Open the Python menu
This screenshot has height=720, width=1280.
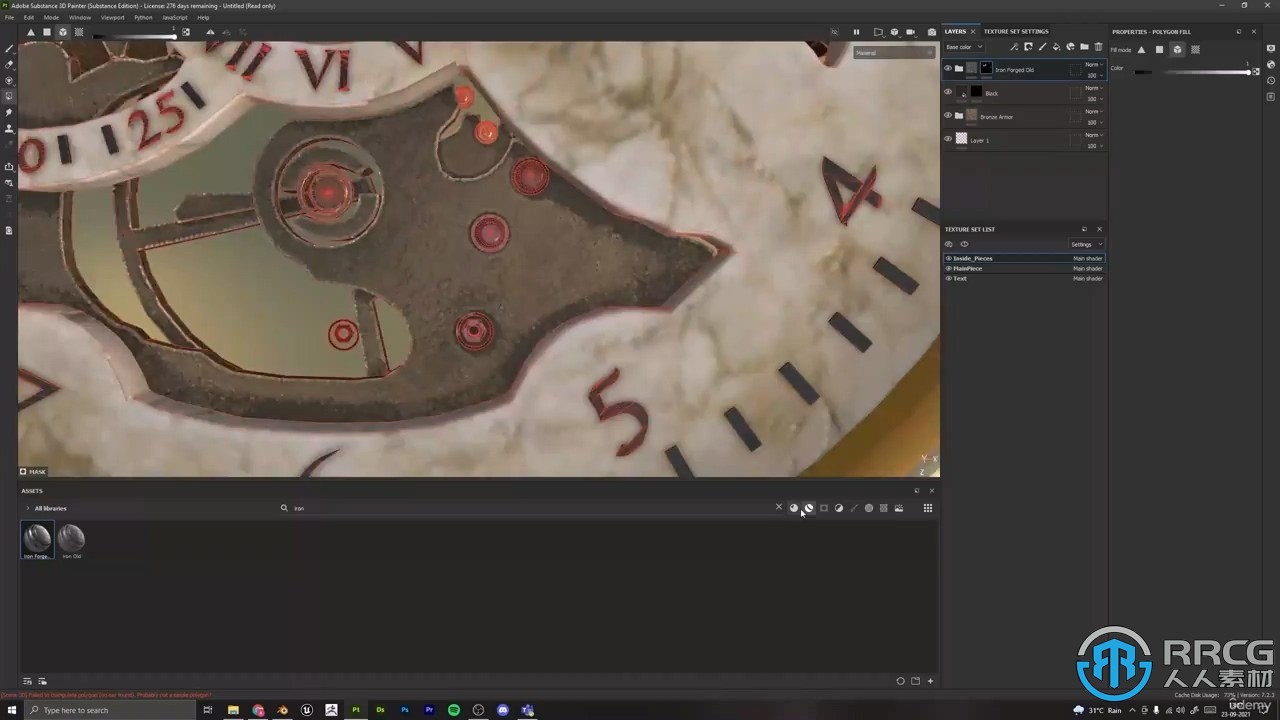tap(143, 17)
